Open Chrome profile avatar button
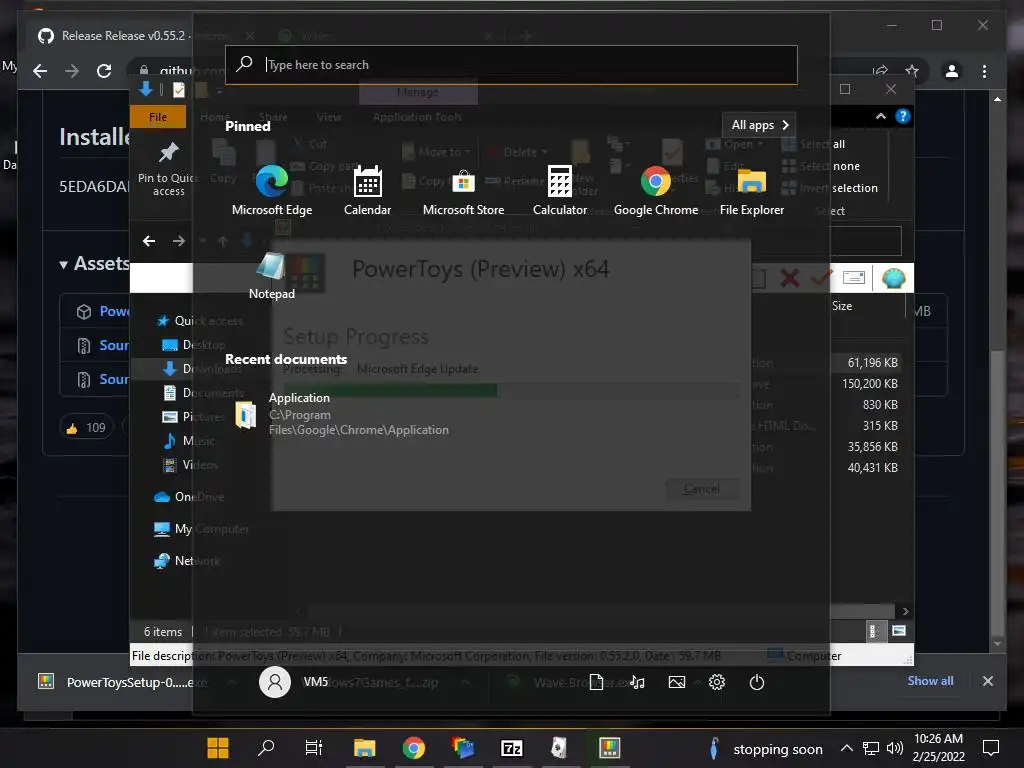Image resolution: width=1024 pixels, height=768 pixels. [952, 71]
